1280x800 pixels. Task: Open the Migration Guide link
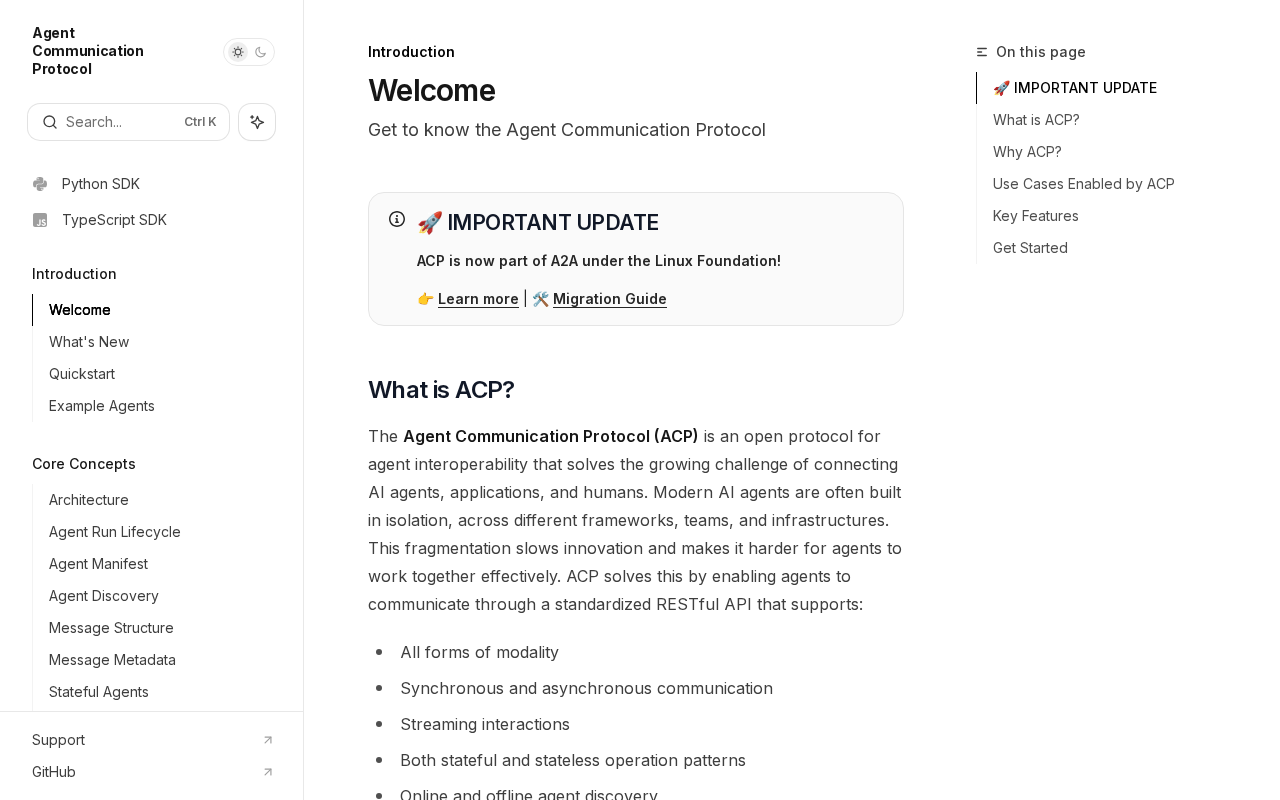[x=609, y=299]
